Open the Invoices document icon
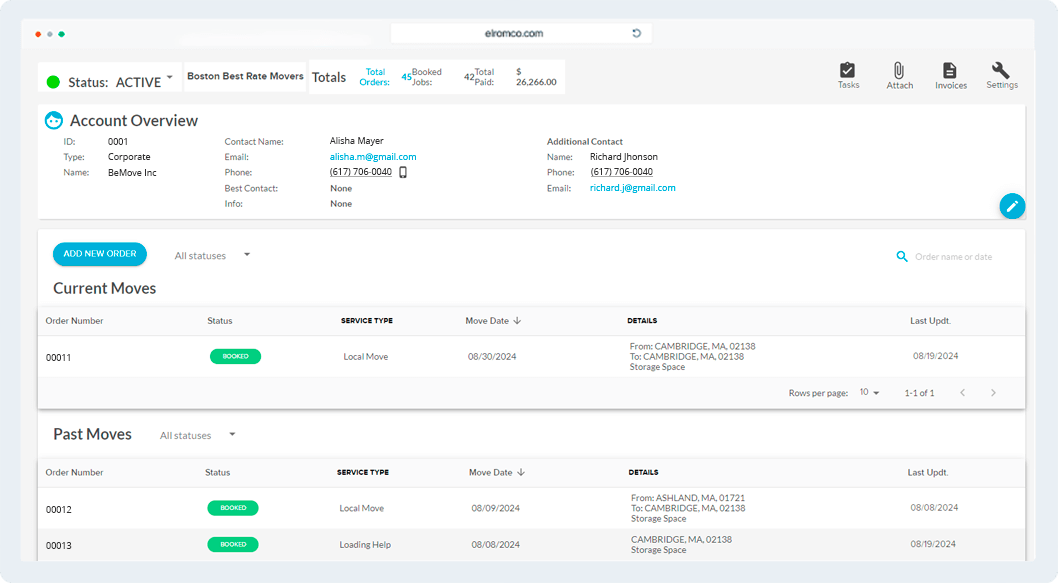The height and width of the screenshot is (583, 1058). pyautogui.click(x=950, y=70)
